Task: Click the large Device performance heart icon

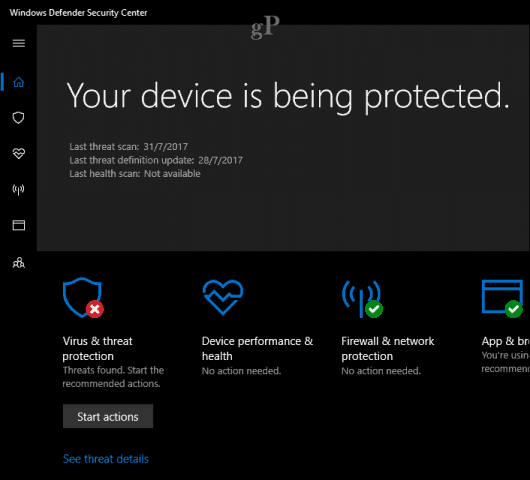Action: tap(223, 297)
